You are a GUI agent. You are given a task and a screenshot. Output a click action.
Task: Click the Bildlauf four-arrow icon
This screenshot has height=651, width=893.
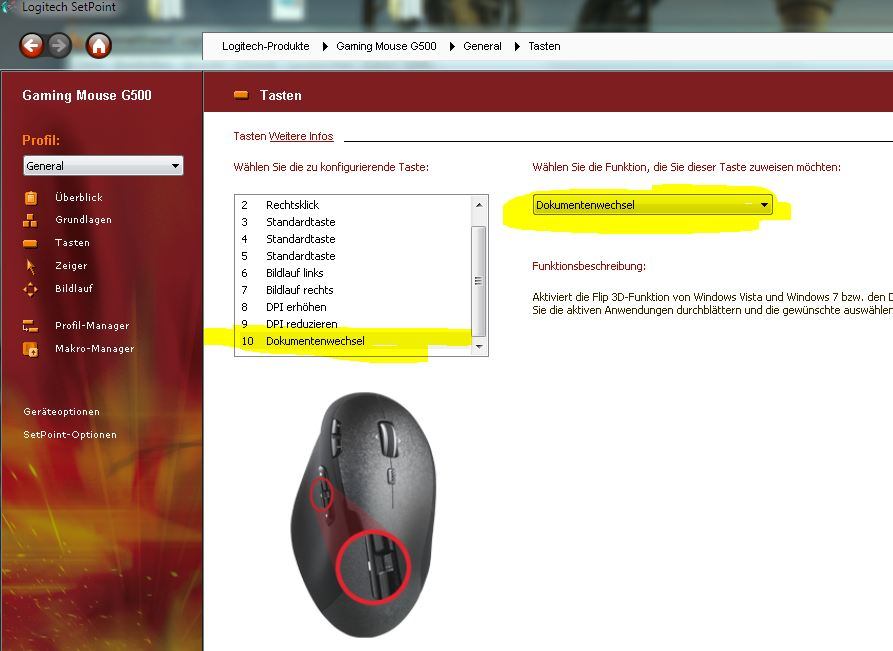[x=30, y=289]
